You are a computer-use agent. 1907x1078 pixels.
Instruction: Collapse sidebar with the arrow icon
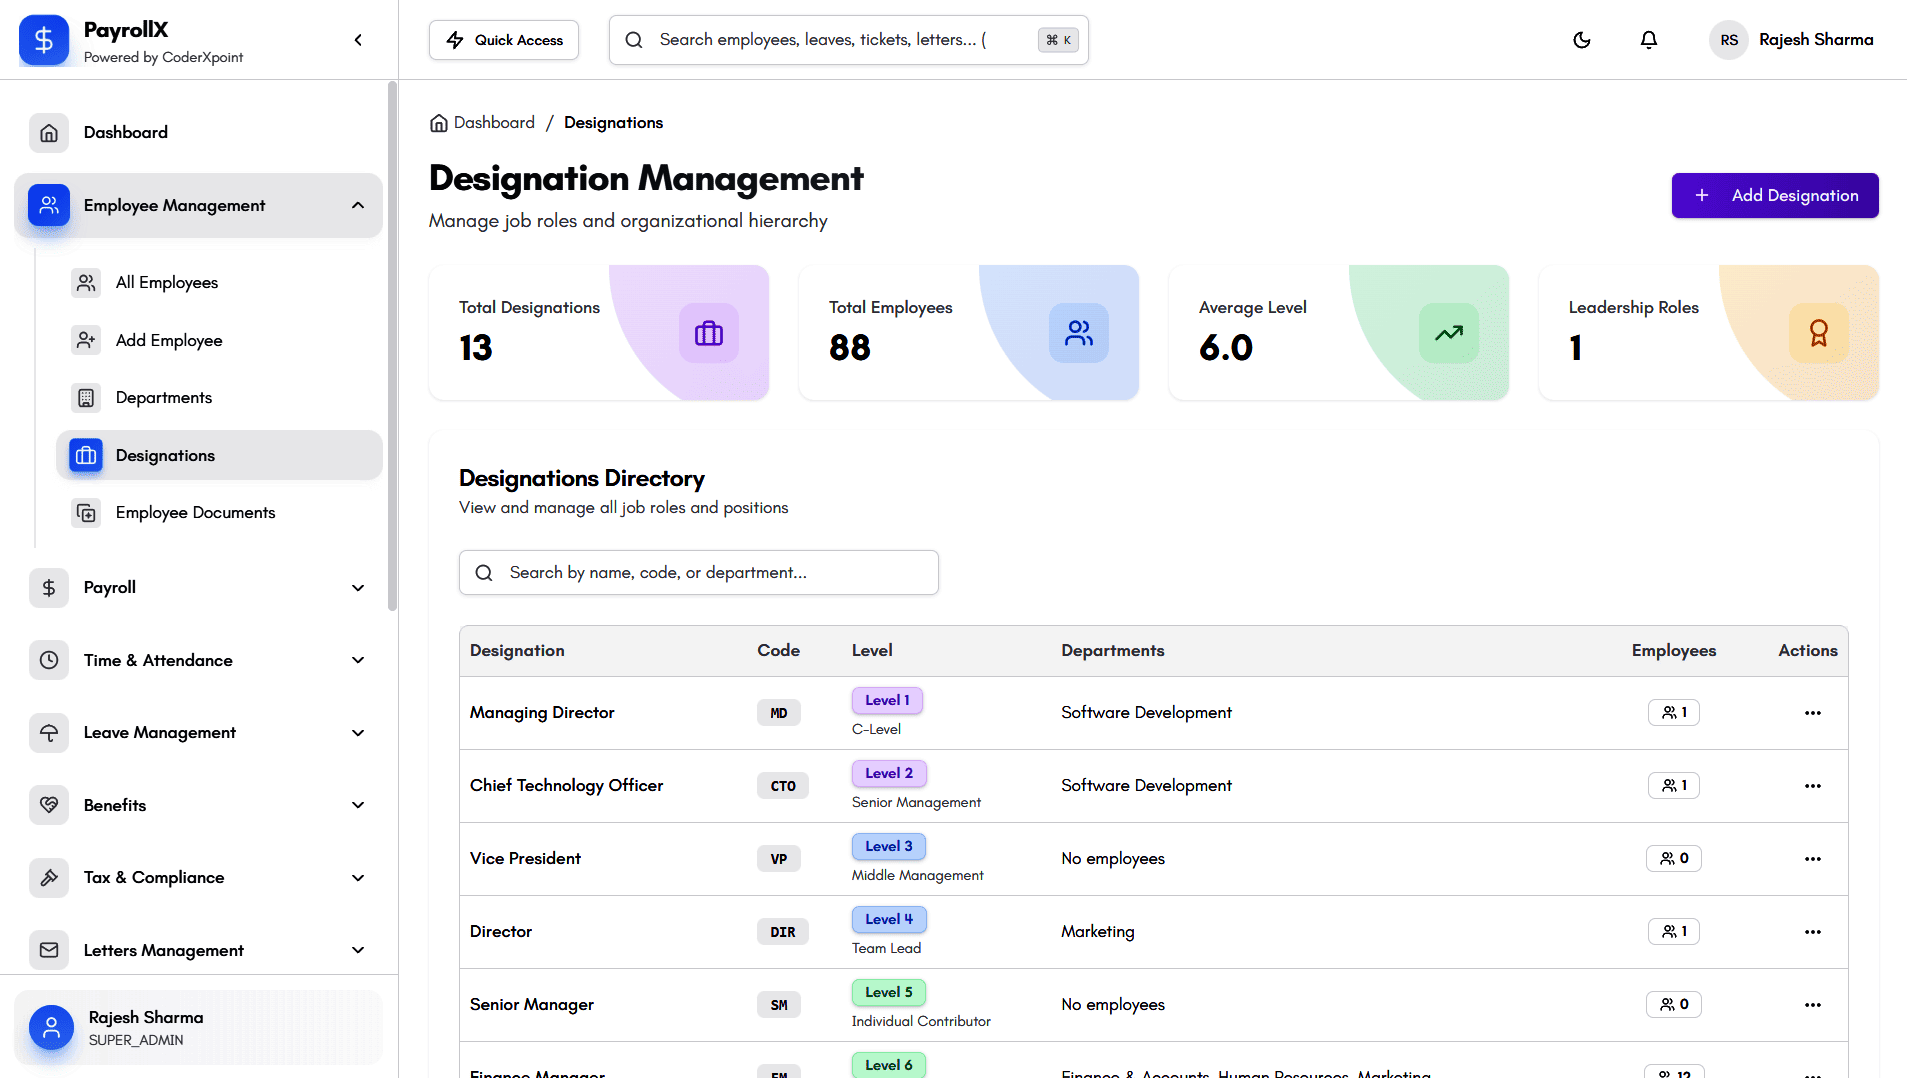click(x=358, y=40)
